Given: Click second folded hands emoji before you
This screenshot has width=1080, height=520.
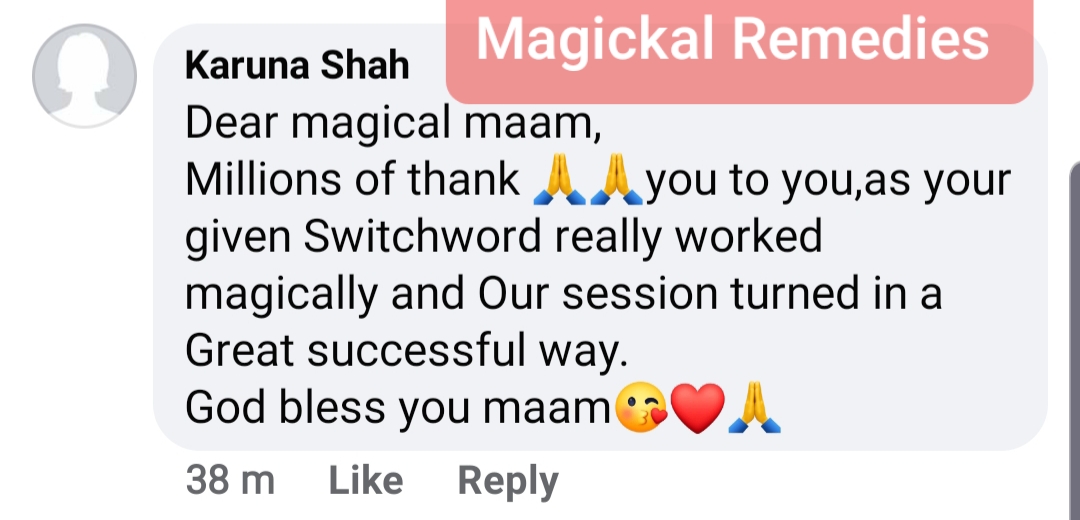Looking at the screenshot, I should (616, 180).
